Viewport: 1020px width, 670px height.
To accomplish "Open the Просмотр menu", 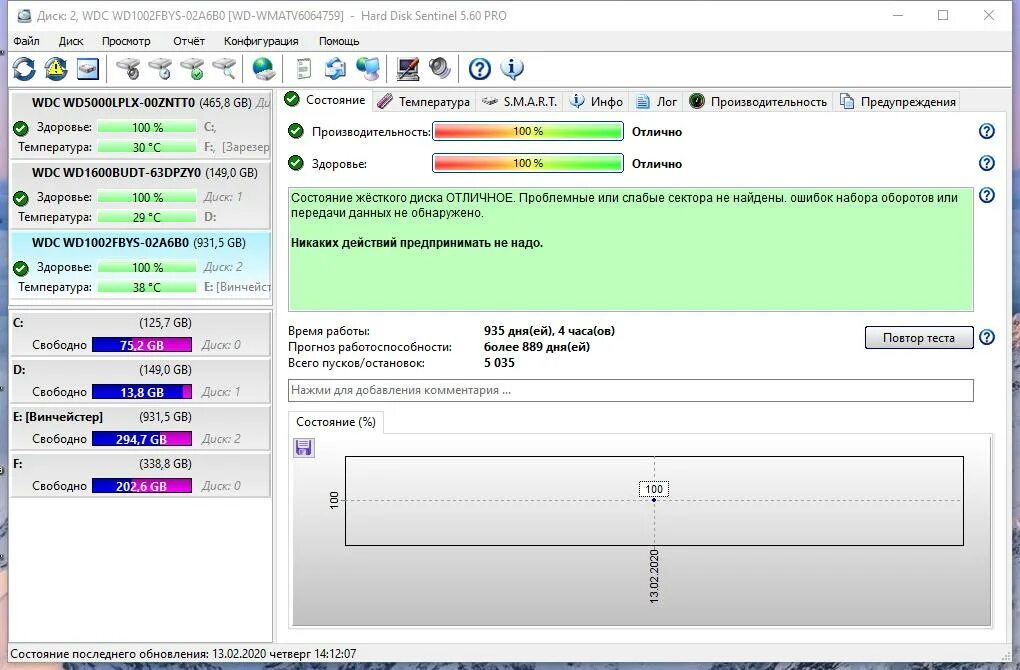I will (126, 41).
